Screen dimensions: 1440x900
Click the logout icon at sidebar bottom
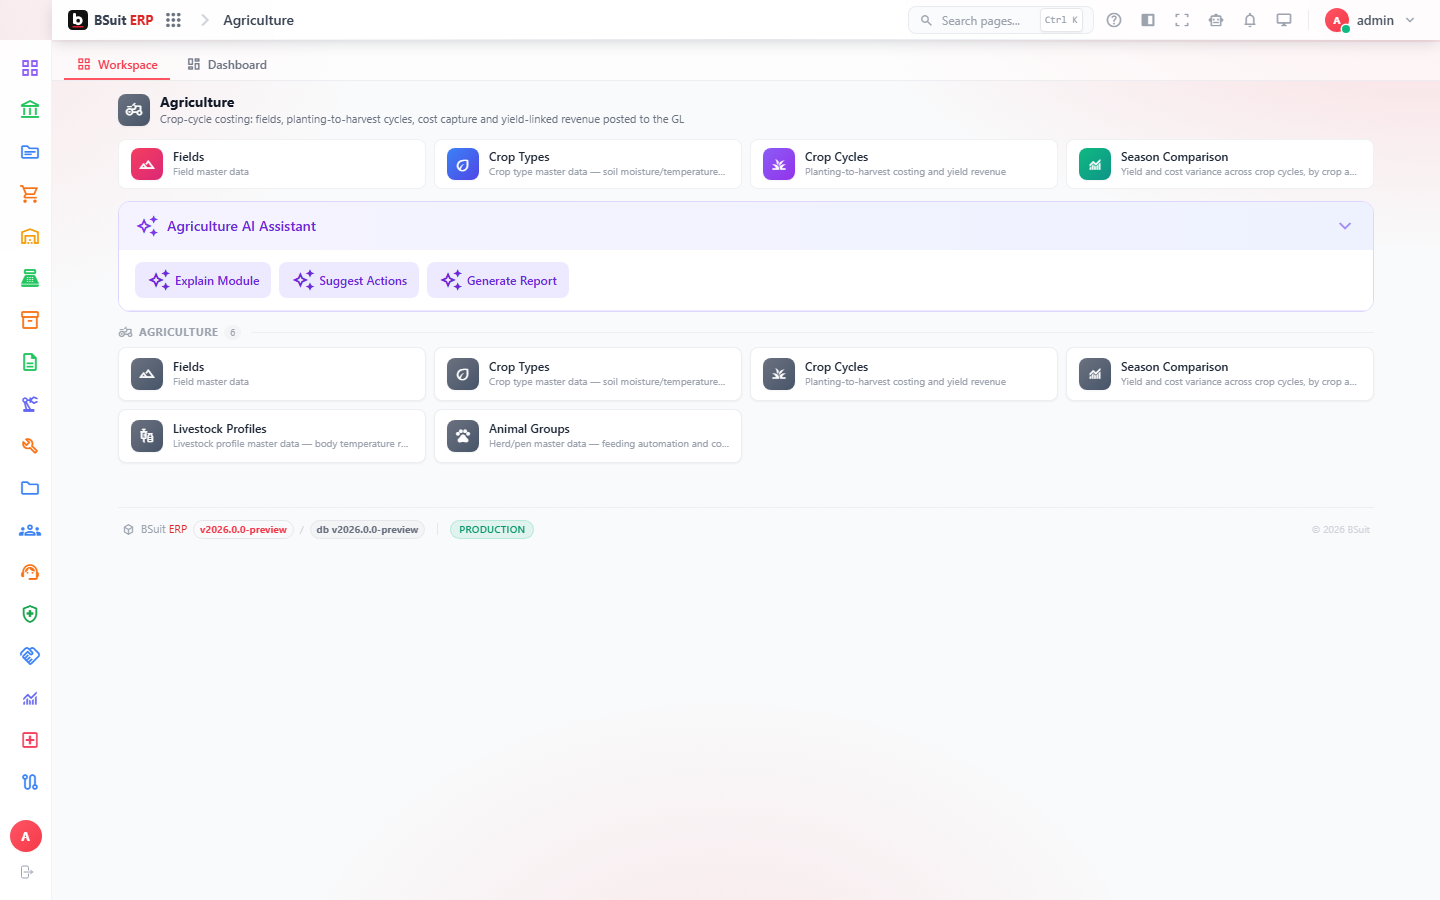coord(27,872)
